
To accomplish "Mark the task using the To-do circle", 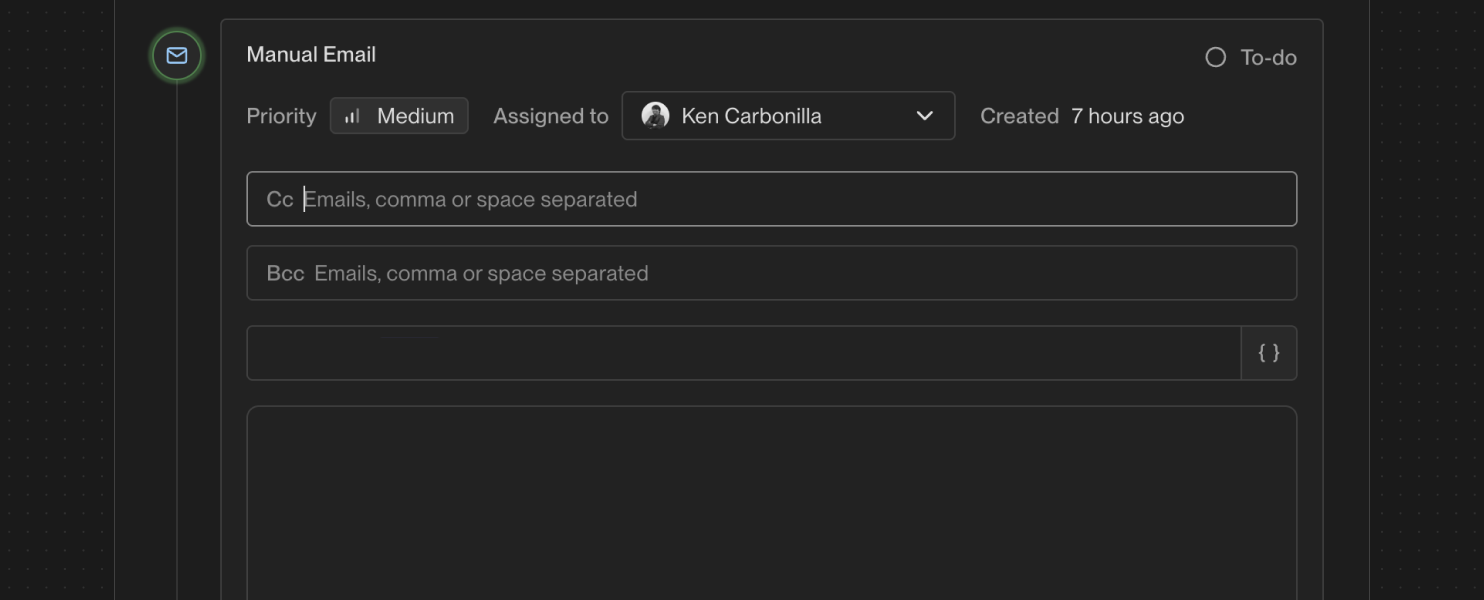I will (x=1216, y=57).
